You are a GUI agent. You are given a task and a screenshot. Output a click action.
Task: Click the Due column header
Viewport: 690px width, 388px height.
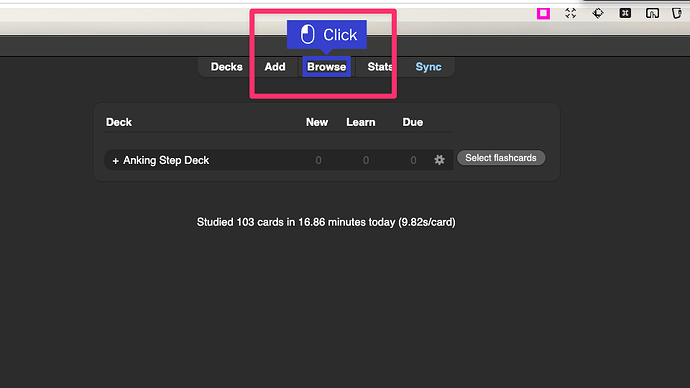(413, 122)
